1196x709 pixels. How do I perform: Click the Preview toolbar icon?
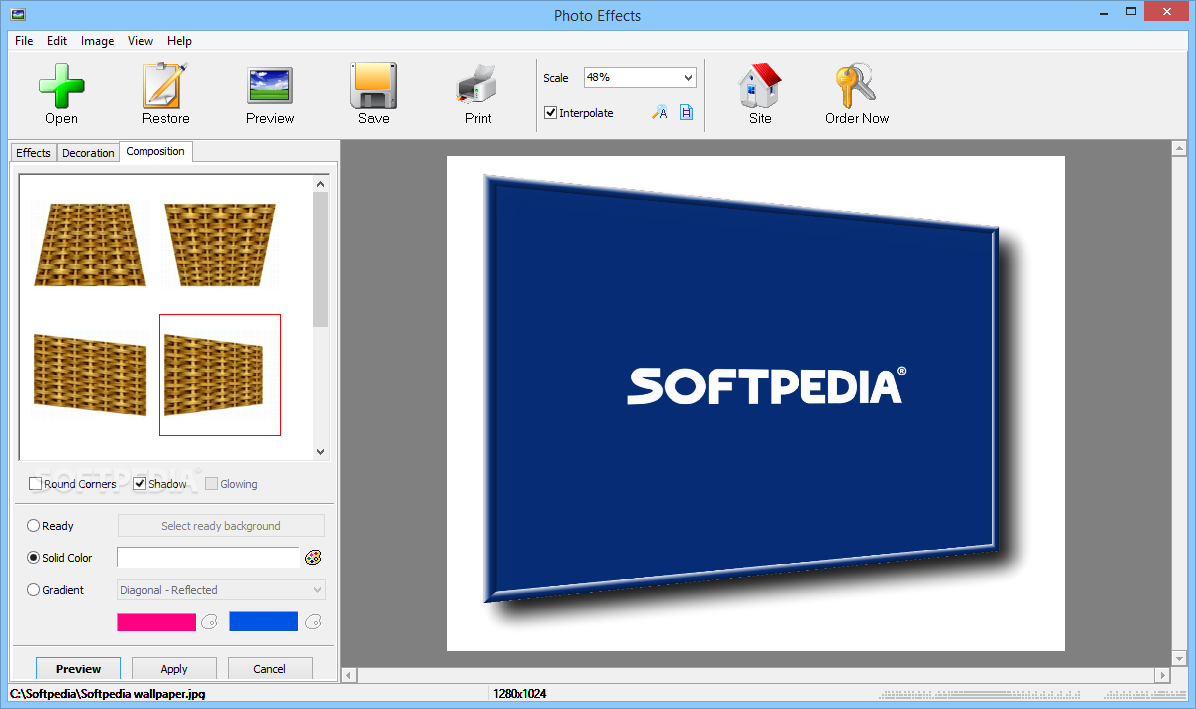pyautogui.click(x=270, y=86)
